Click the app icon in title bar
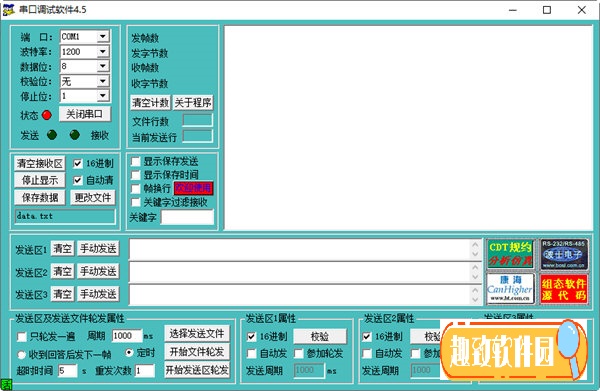600x391 pixels. pos(8,10)
